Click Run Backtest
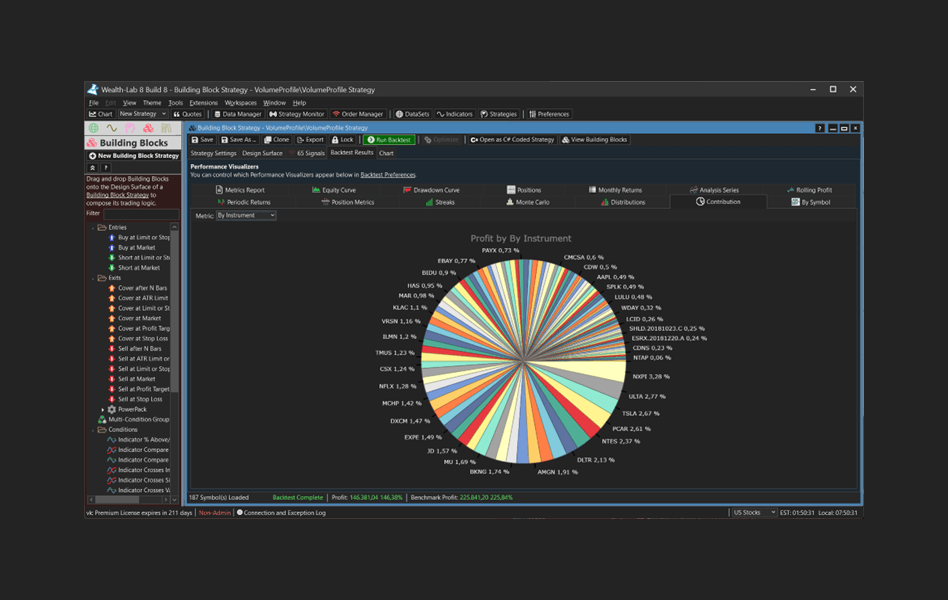The height and width of the screenshot is (600, 948). pyautogui.click(x=389, y=140)
